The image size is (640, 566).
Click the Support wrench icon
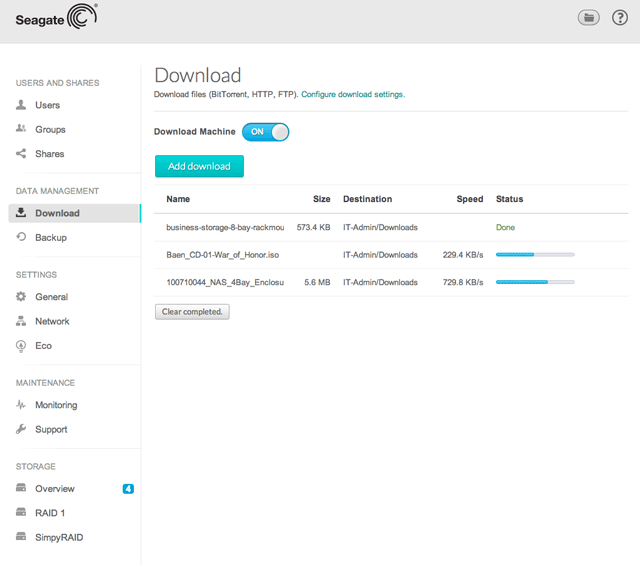[22, 429]
